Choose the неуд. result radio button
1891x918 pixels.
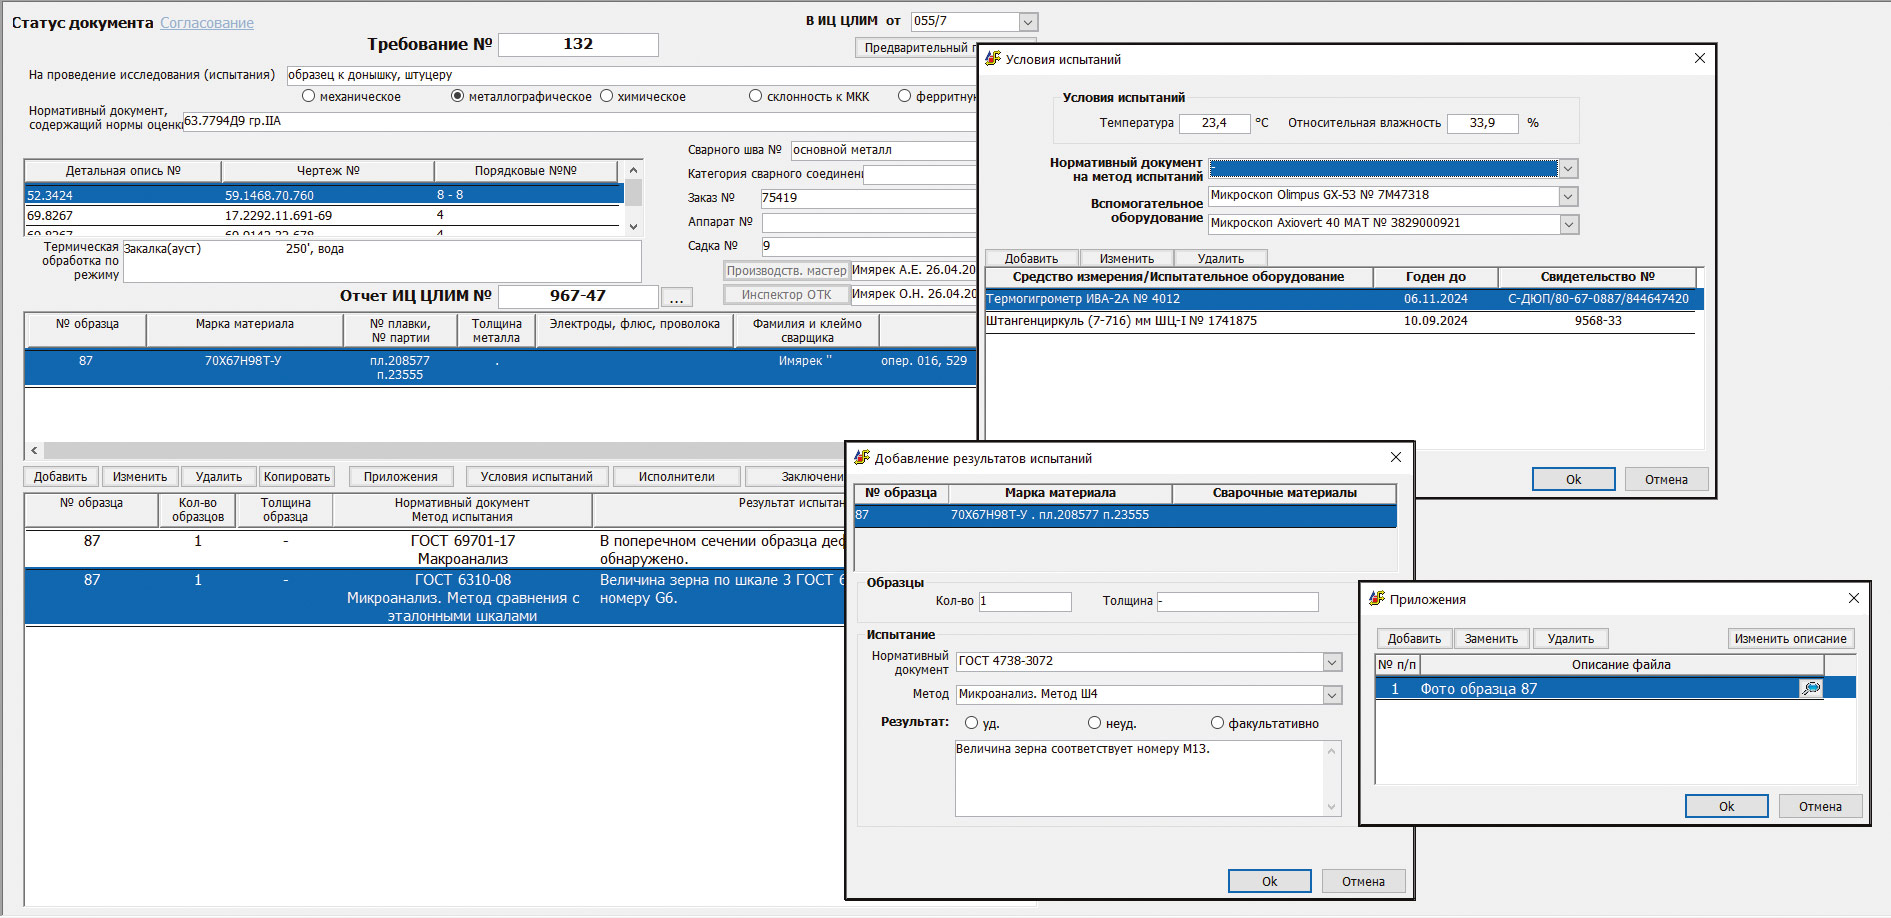(x=1094, y=723)
